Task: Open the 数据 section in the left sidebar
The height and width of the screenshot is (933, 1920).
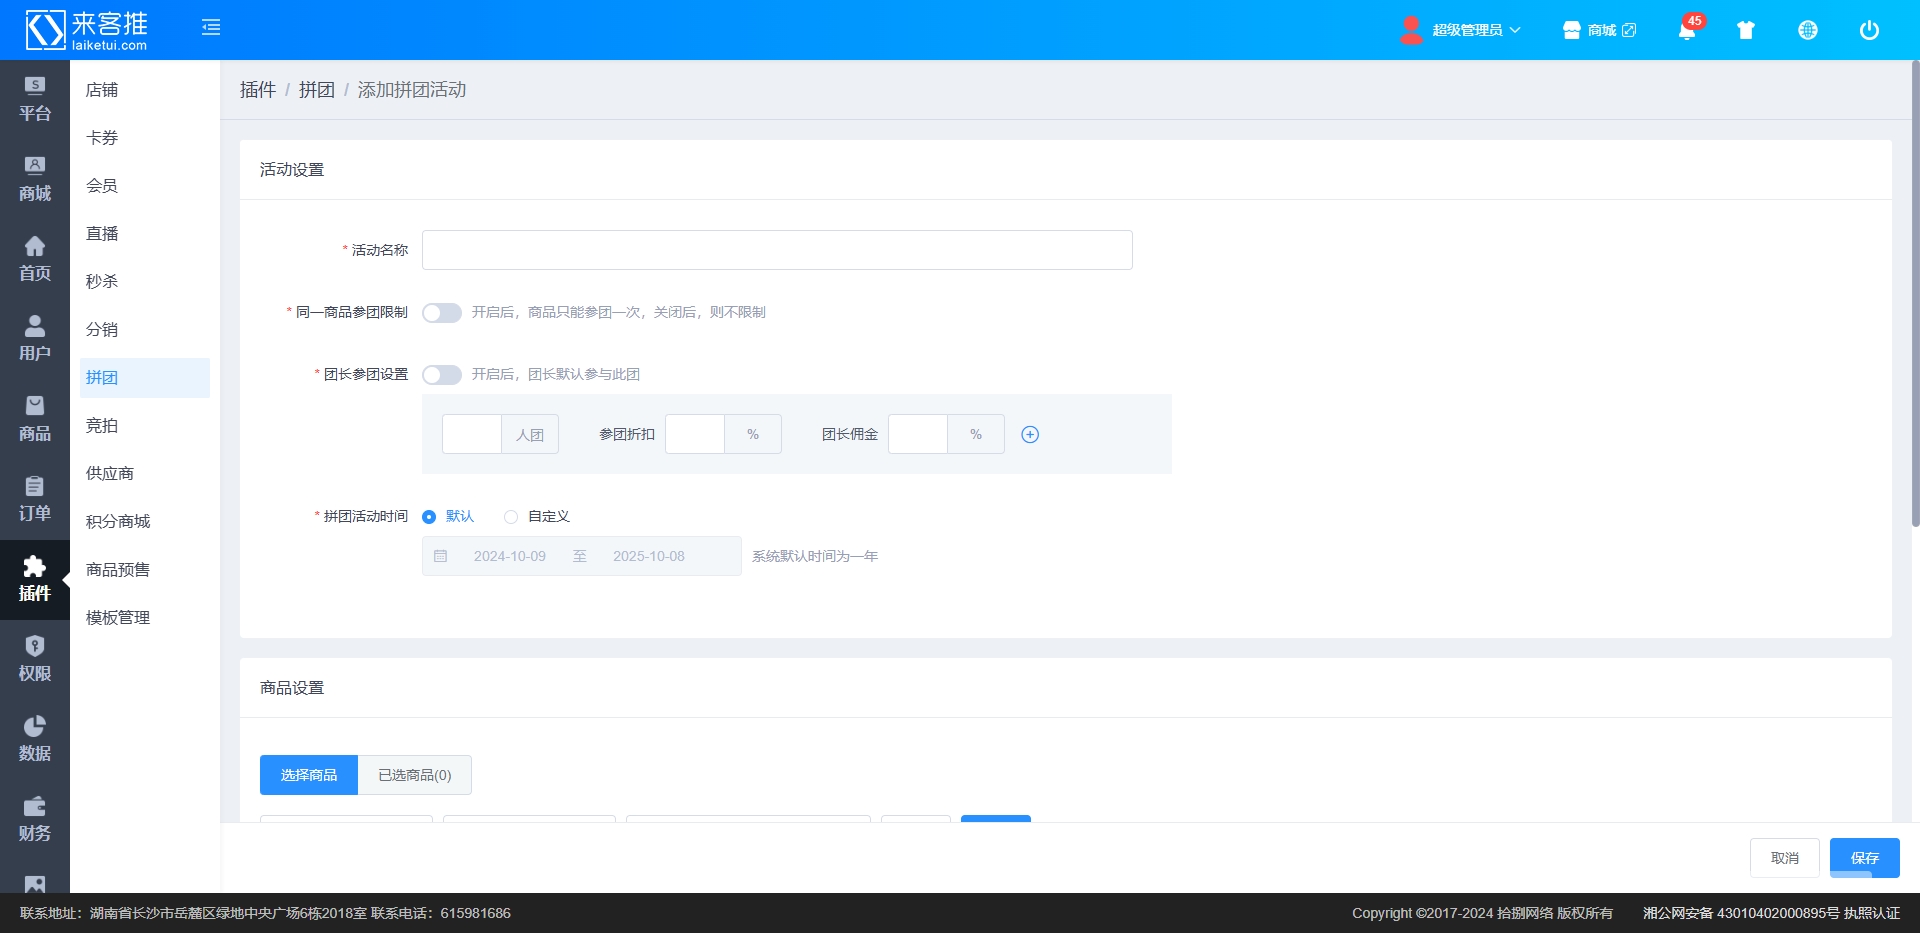Action: pos(35,738)
